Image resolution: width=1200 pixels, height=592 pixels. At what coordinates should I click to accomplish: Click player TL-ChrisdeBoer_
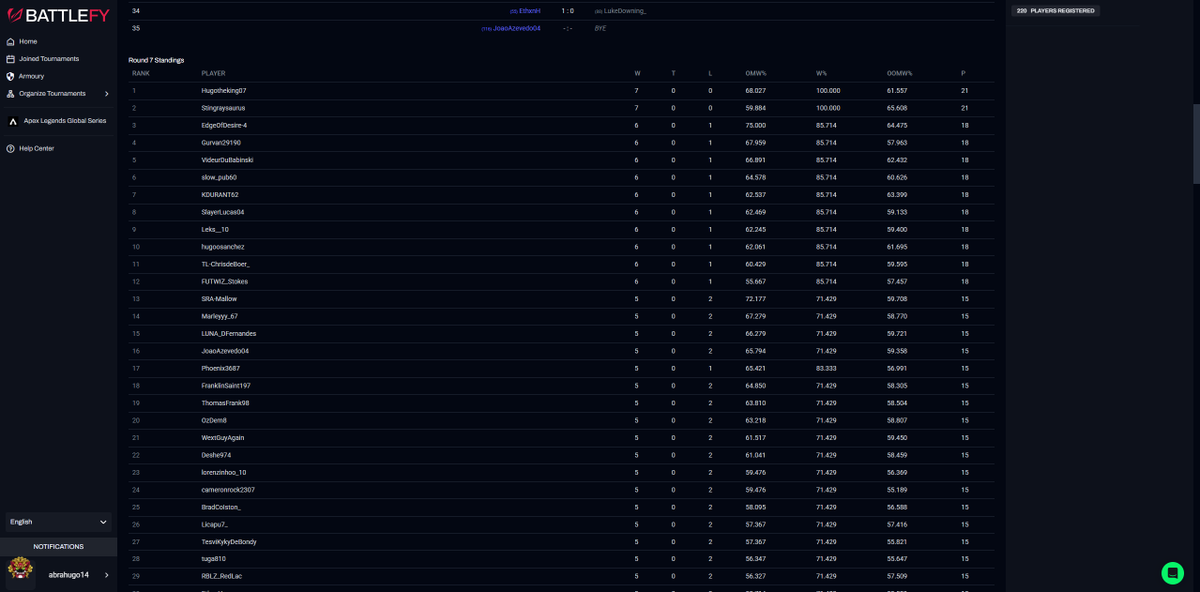226,264
